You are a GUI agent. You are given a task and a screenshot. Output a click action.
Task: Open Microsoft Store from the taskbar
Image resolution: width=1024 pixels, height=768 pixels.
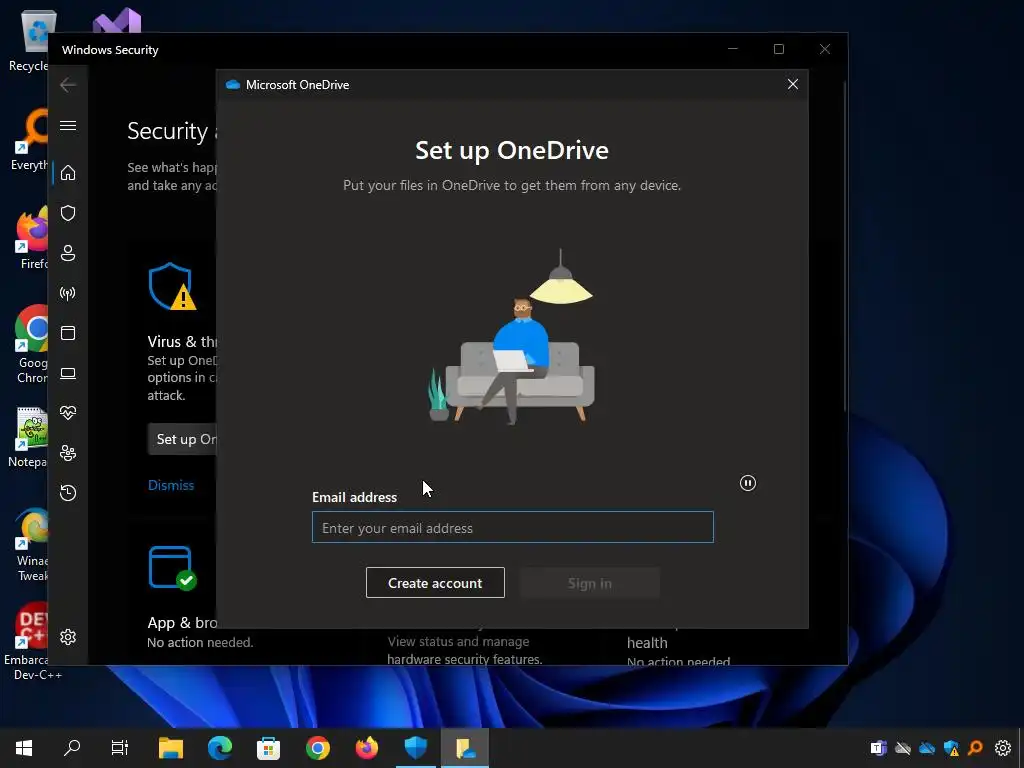(x=268, y=748)
